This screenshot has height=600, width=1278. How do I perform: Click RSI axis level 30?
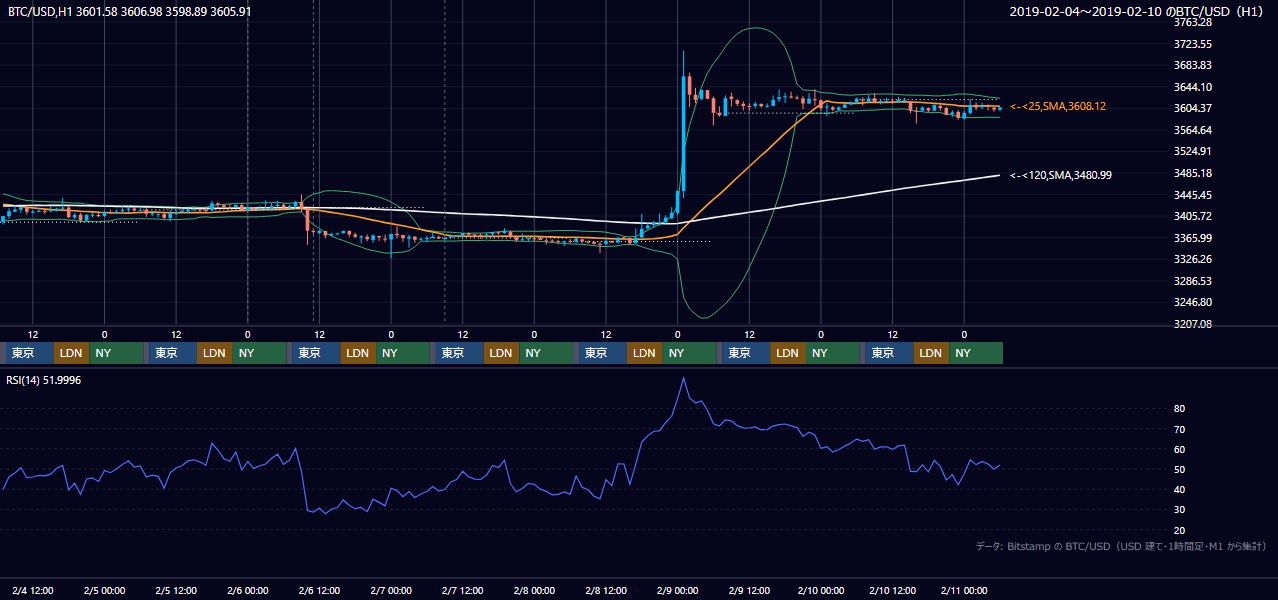[1180, 509]
